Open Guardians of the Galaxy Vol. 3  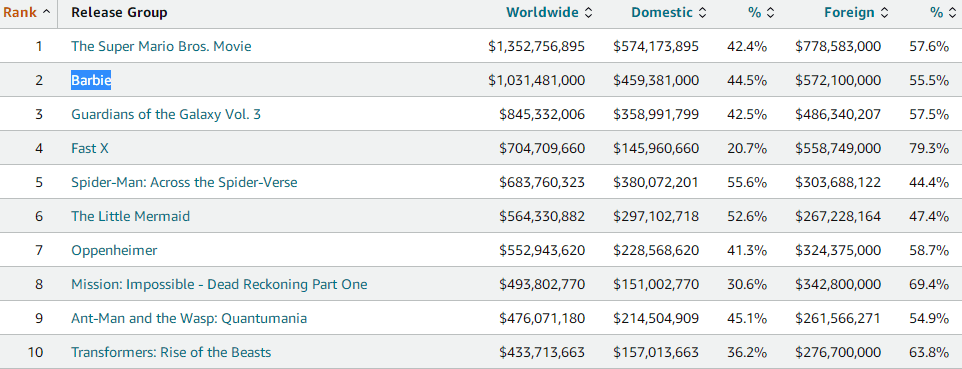[x=166, y=114]
